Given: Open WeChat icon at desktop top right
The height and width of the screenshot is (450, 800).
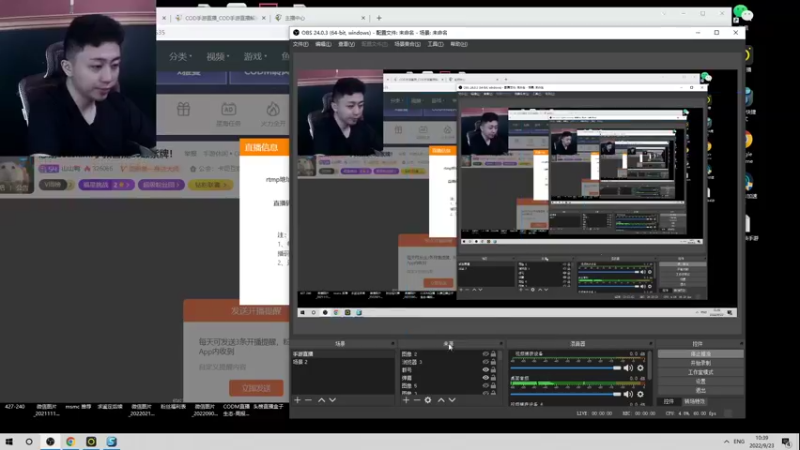Looking at the screenshot, I should click(743, 13).
